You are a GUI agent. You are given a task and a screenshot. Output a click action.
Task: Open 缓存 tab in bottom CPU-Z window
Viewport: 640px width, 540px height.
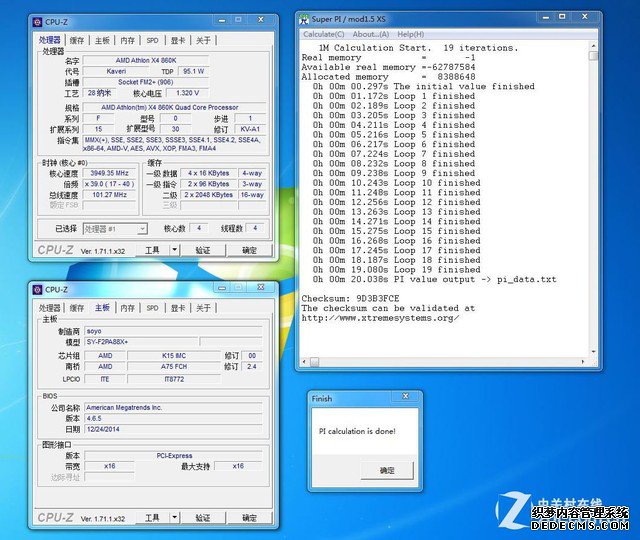click(77, 308)
